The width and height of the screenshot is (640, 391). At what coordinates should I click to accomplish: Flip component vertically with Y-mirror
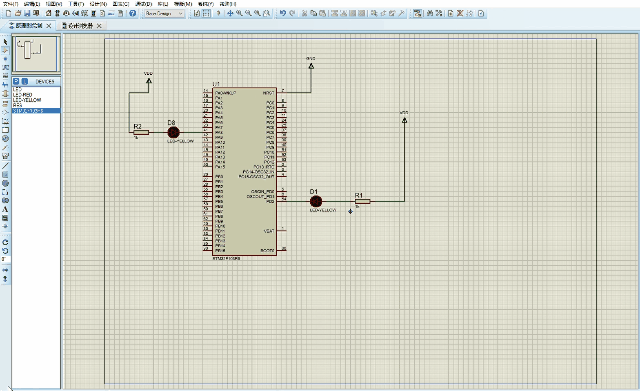tap(5, 279)
